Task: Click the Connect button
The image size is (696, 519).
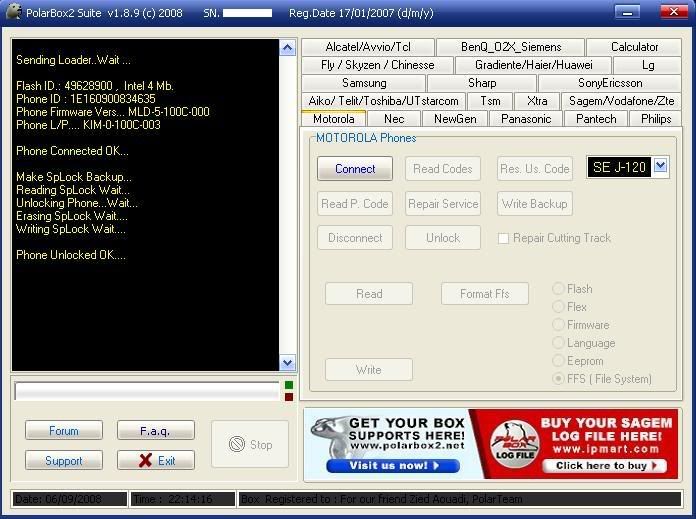Action: (x=355, y=169)
